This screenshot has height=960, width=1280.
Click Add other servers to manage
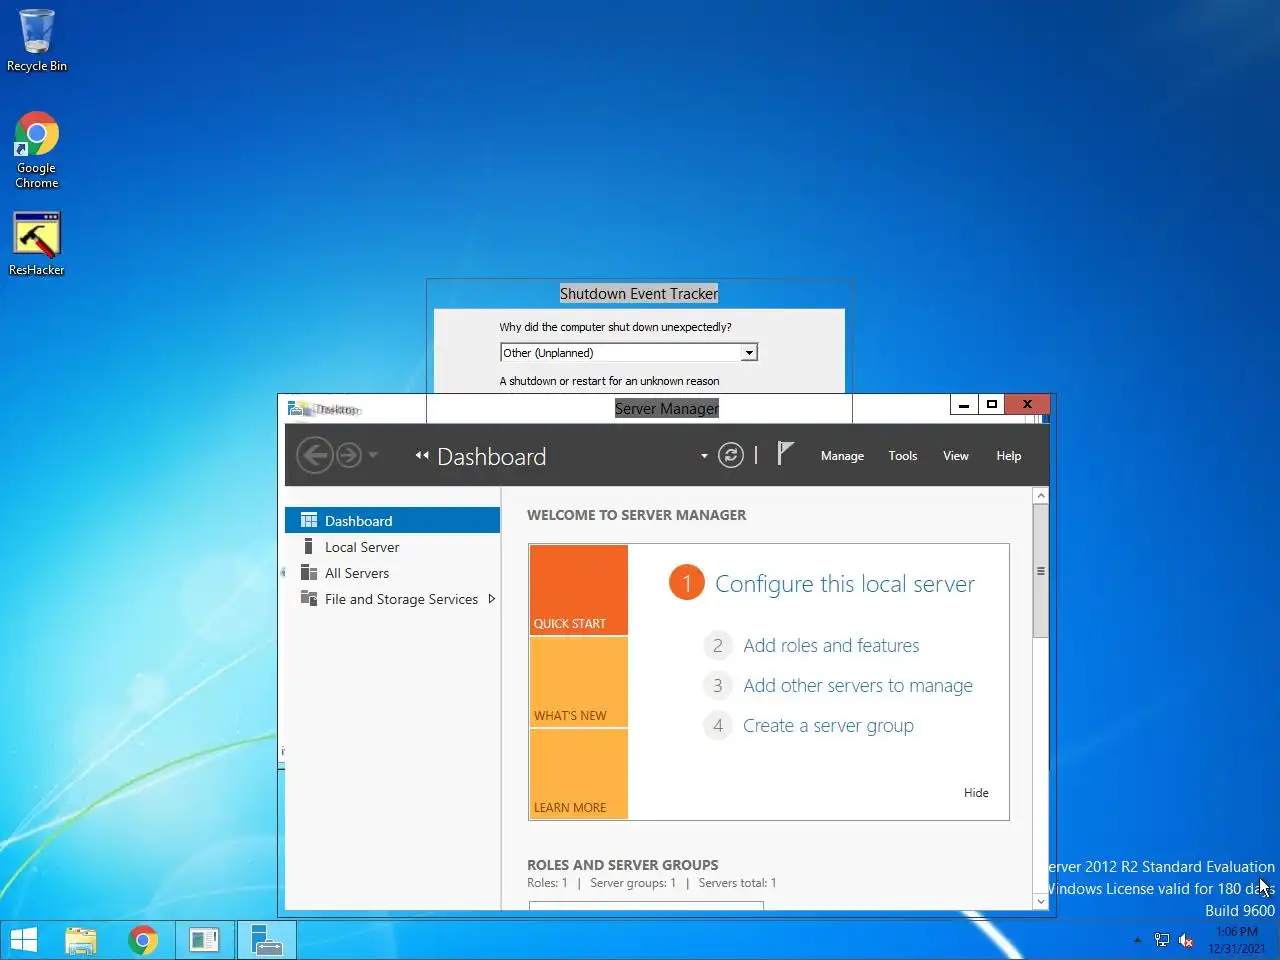(x=857, y=686)
